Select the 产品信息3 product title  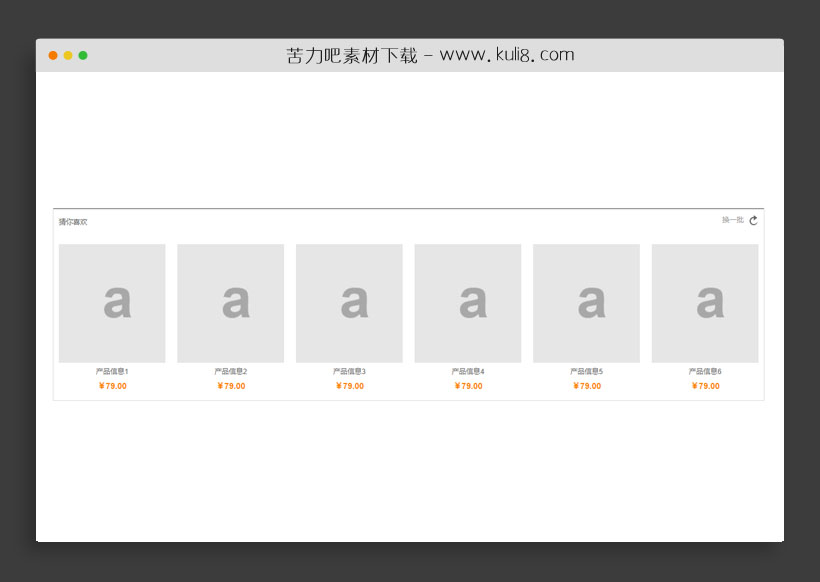coord(349,372)
